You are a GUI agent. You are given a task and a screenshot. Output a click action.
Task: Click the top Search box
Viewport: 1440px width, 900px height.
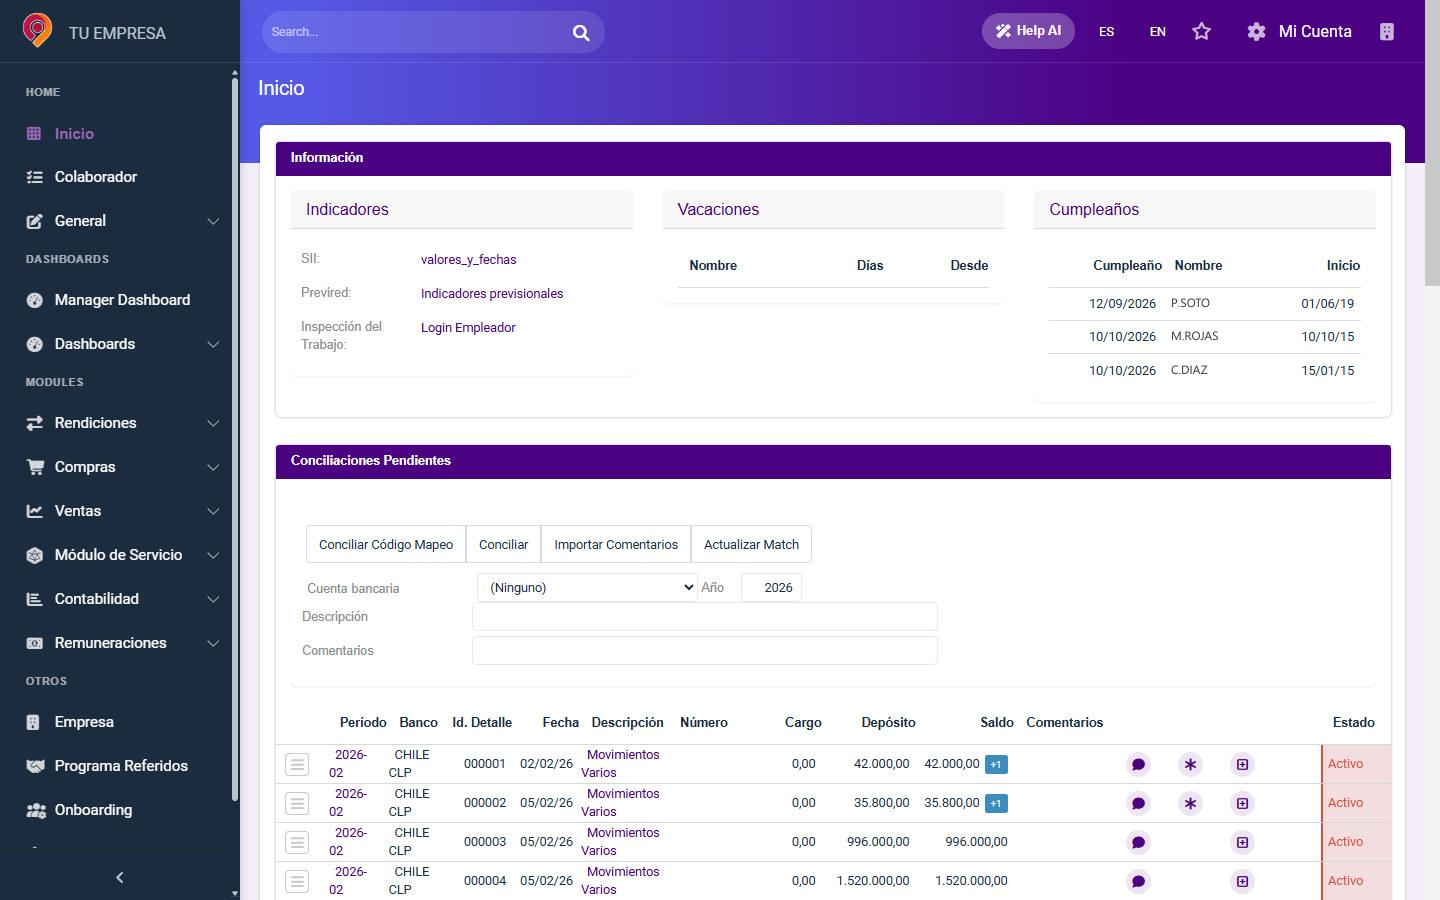click(x=432, y=32)
